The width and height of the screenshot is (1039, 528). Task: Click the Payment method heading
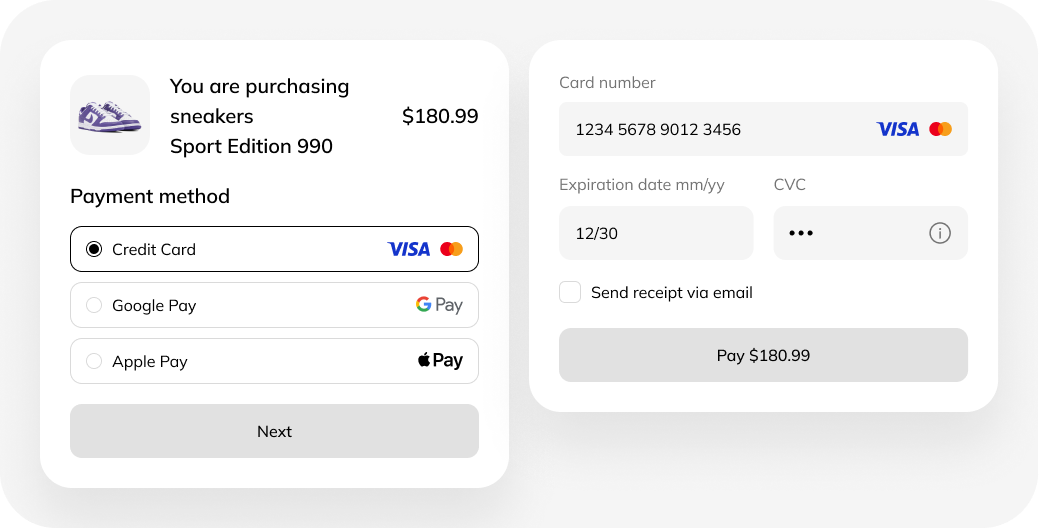tap(150, 196)
